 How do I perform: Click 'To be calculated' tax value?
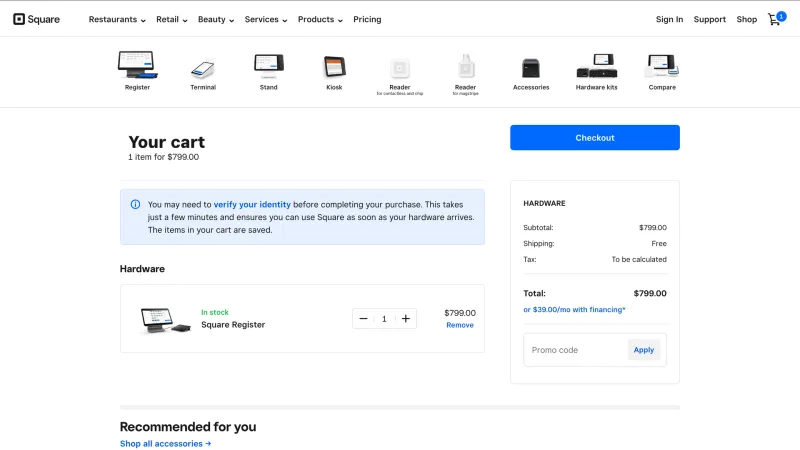coord(639,259)
